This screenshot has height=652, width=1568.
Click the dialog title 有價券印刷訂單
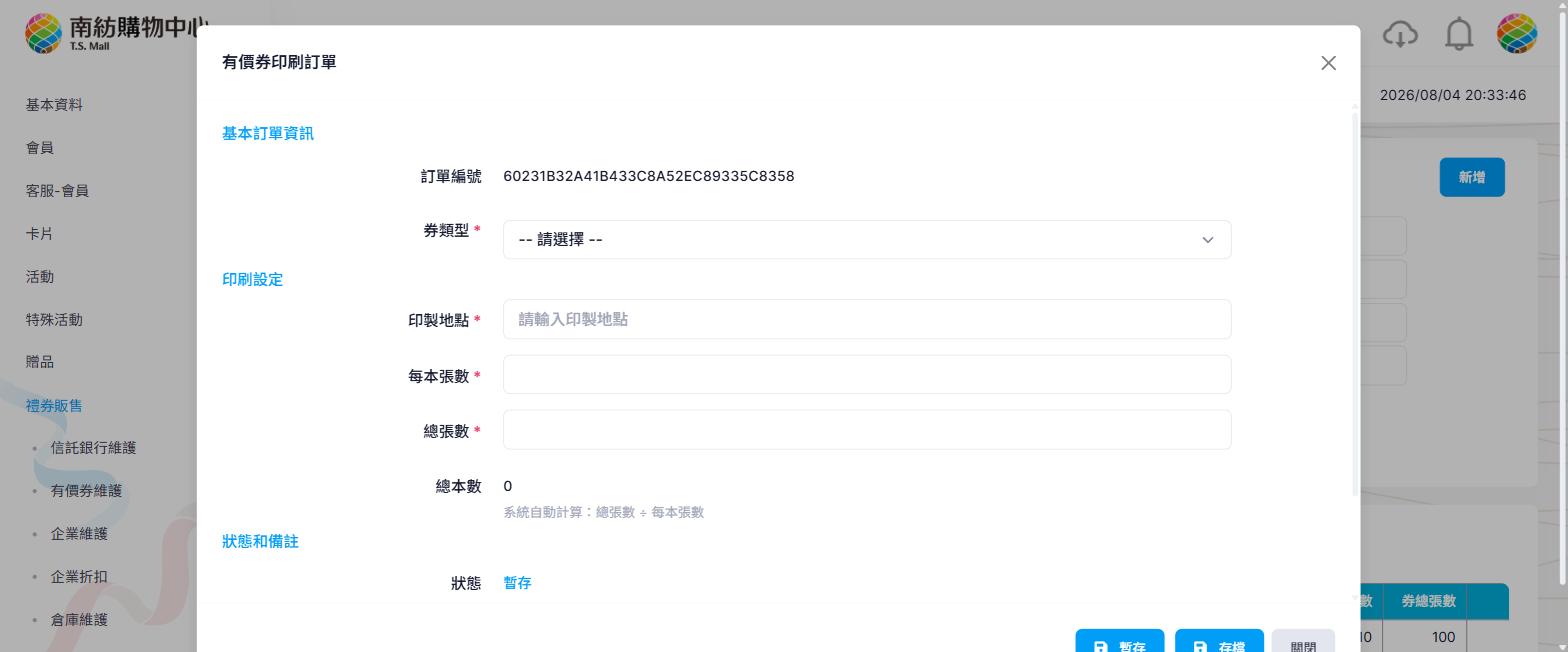click(x=279, y=62)
